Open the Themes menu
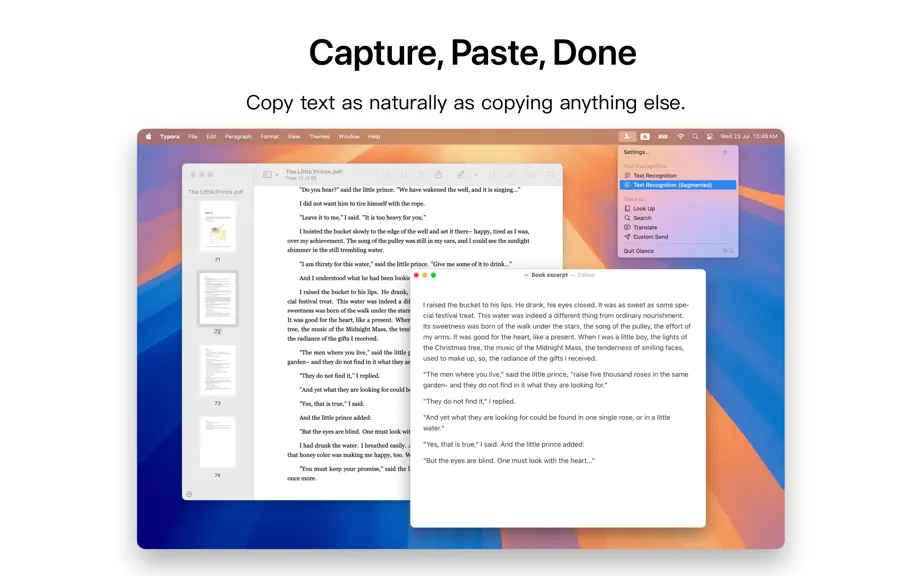 319,136
